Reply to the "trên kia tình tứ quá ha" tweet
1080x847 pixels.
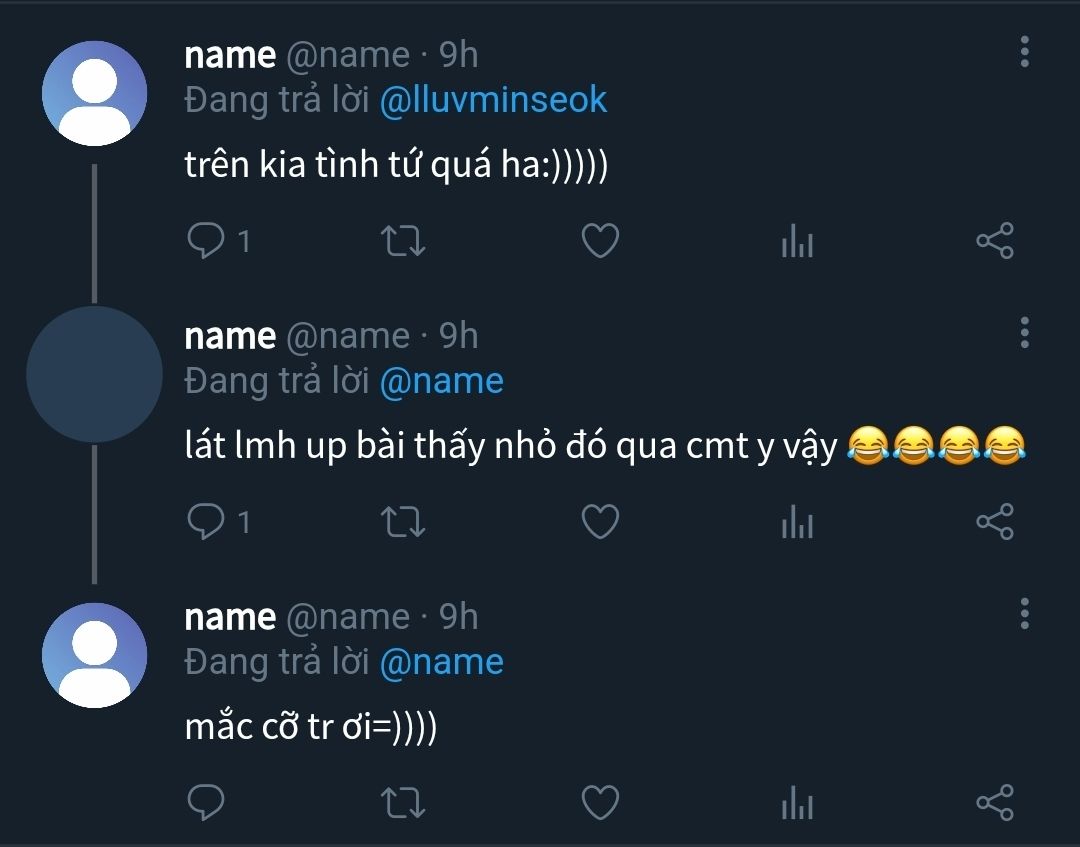click(x=206, y=241)
